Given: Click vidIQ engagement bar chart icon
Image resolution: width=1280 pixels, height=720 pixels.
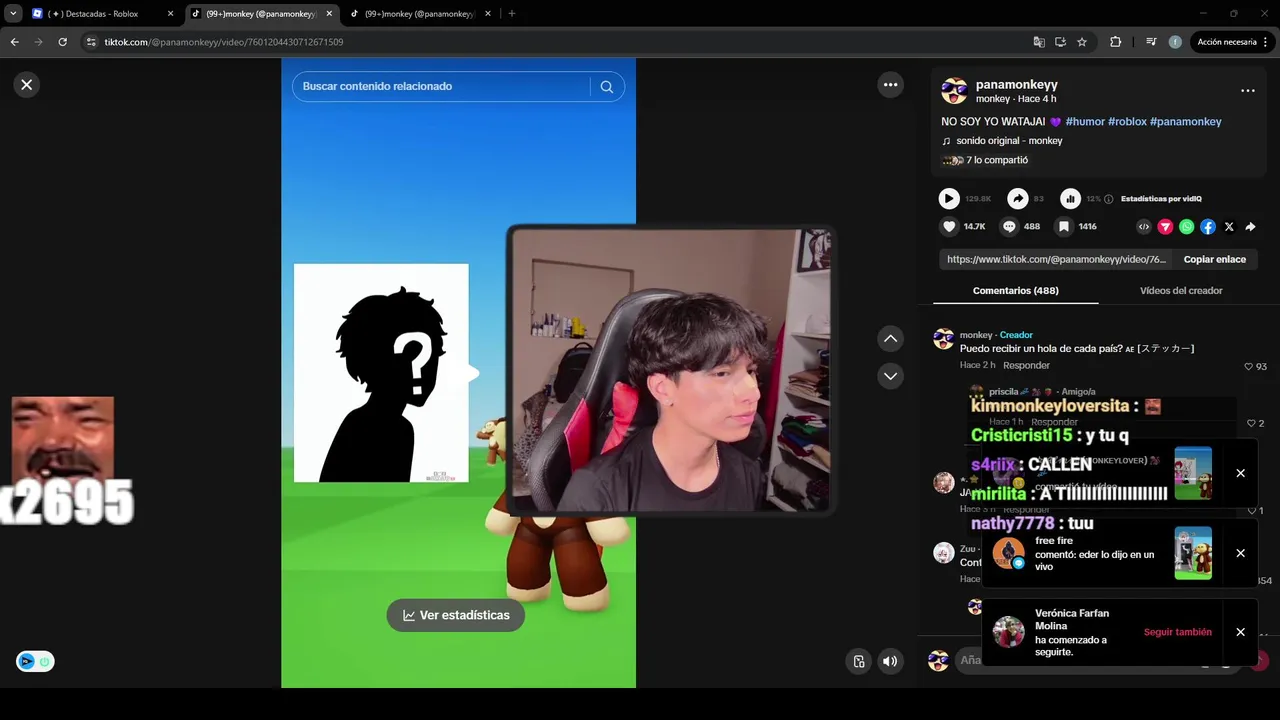Looking at the screenshot, I should (1070, 199).
